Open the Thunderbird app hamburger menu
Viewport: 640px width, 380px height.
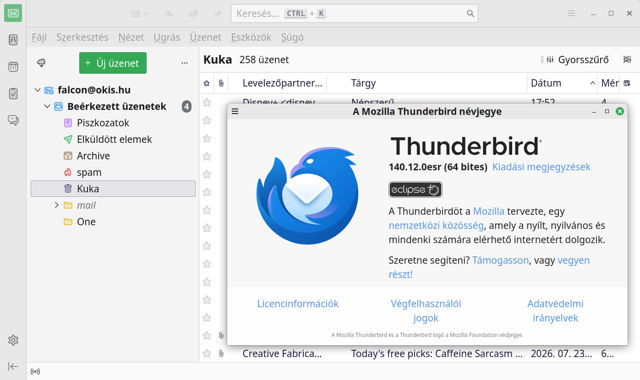click(571, 13)
